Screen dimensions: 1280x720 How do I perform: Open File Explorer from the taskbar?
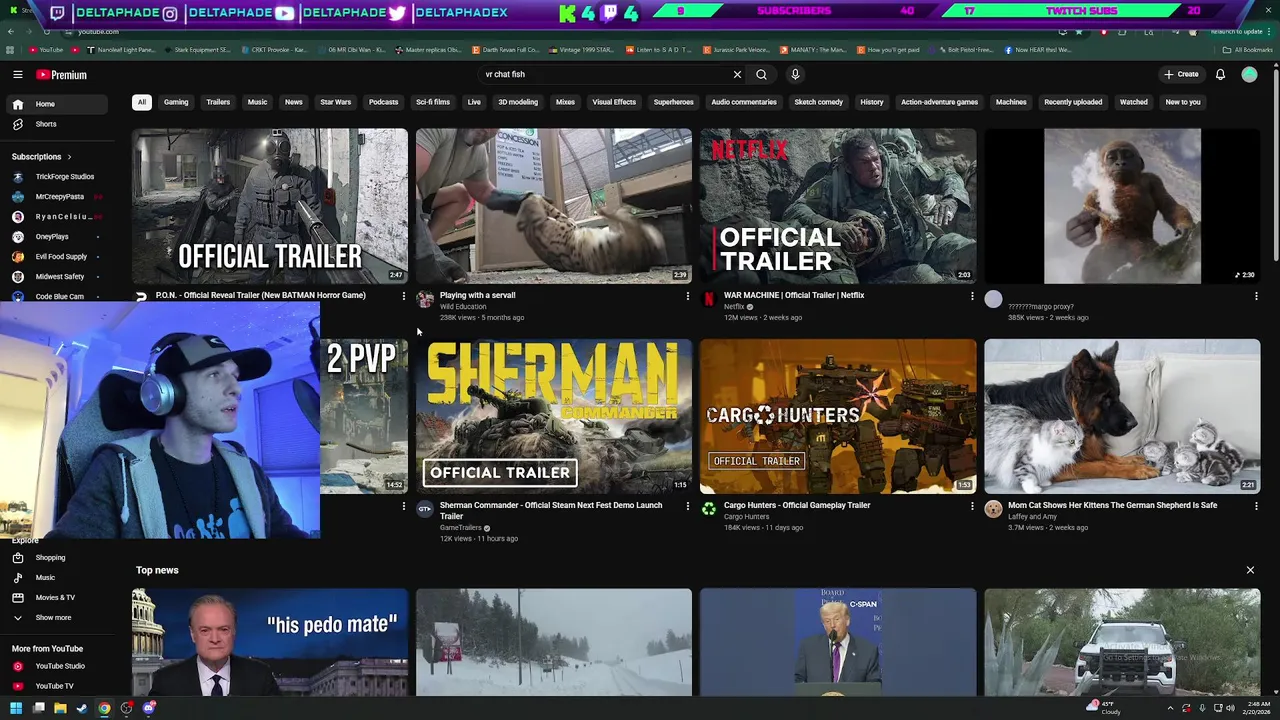pyautogui.click(x=60, y=708)
